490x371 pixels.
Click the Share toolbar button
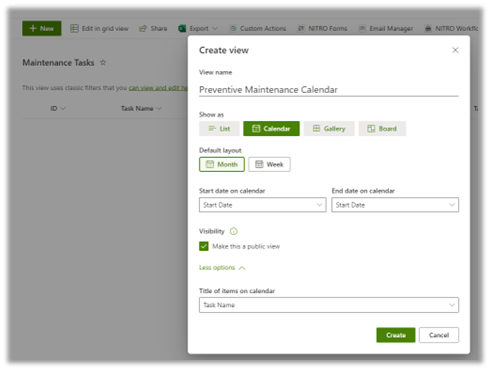[x=153, y=29]
